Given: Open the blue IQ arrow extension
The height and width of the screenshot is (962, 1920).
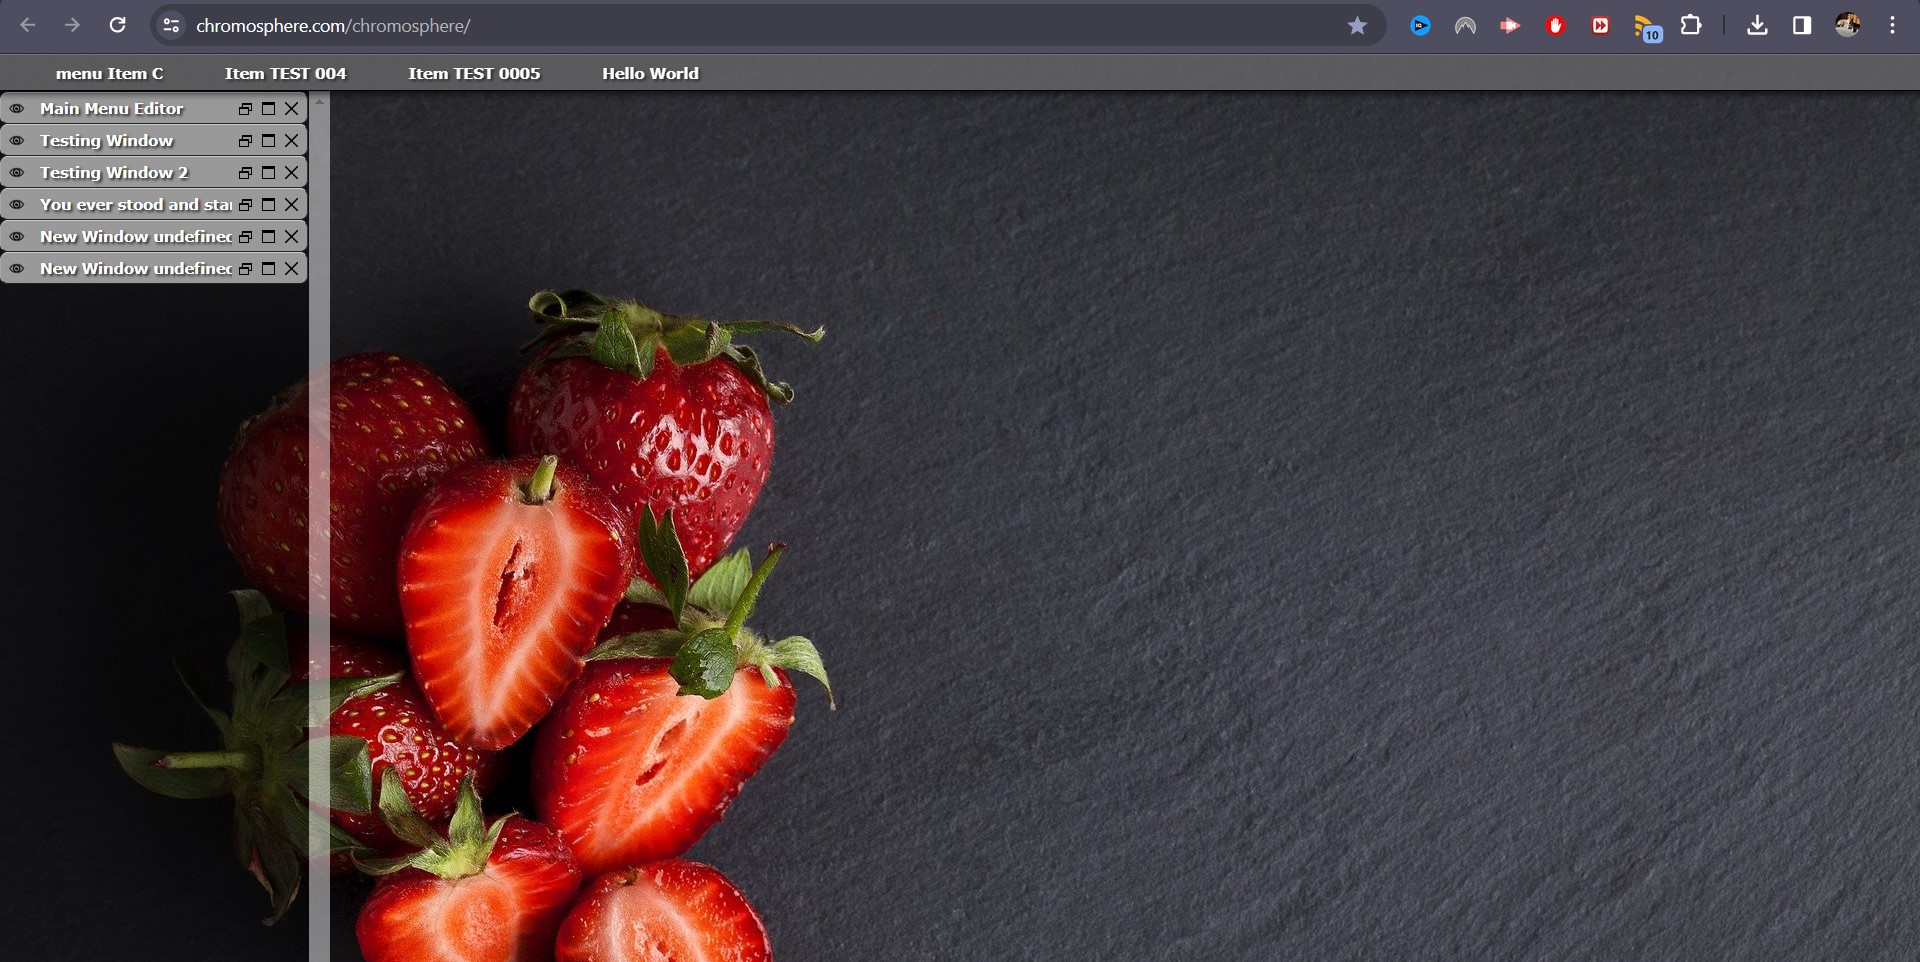Looking at the screenshot, I should 1420,25.
